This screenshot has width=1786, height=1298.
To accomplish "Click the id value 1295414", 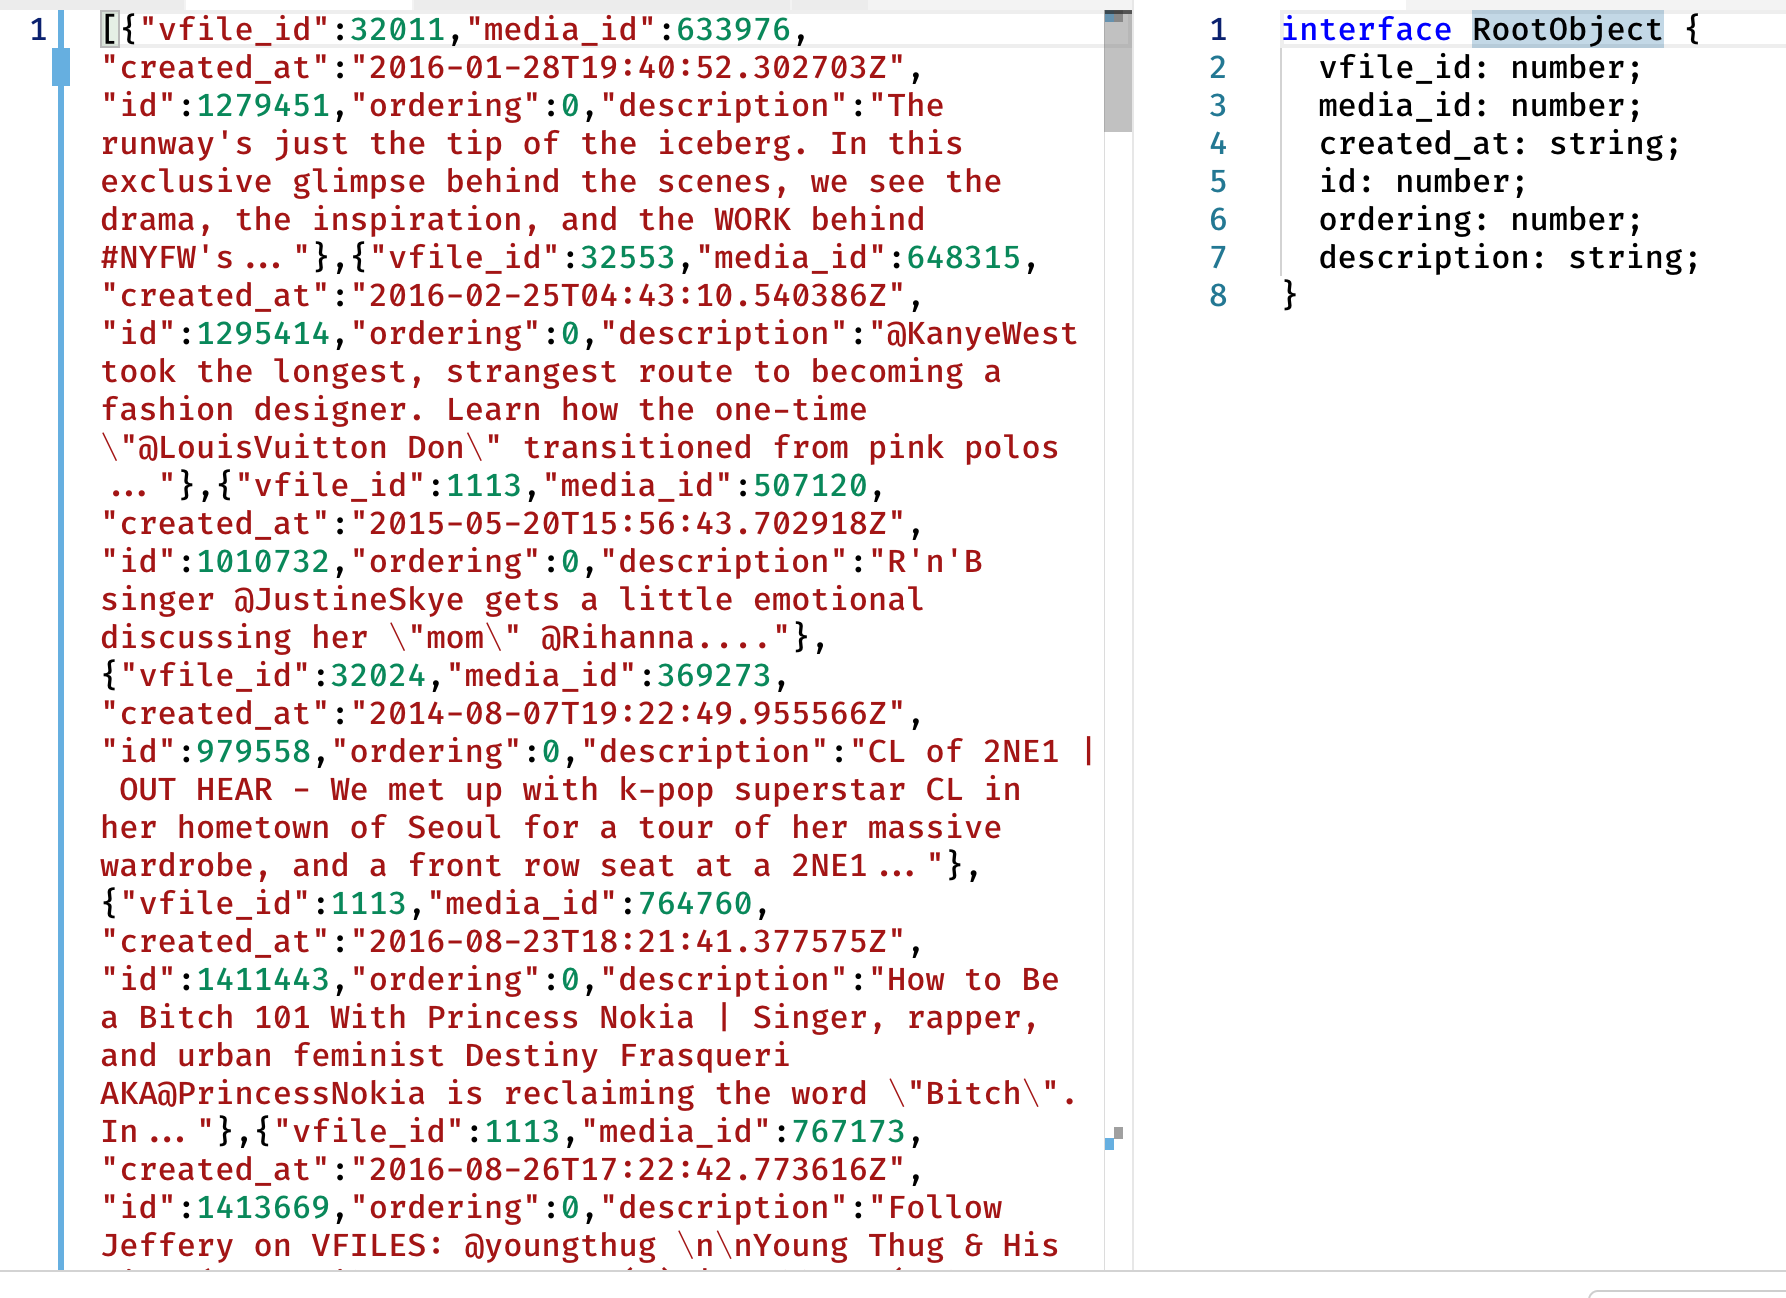I will pyautogui.click(x=263, y=334).
